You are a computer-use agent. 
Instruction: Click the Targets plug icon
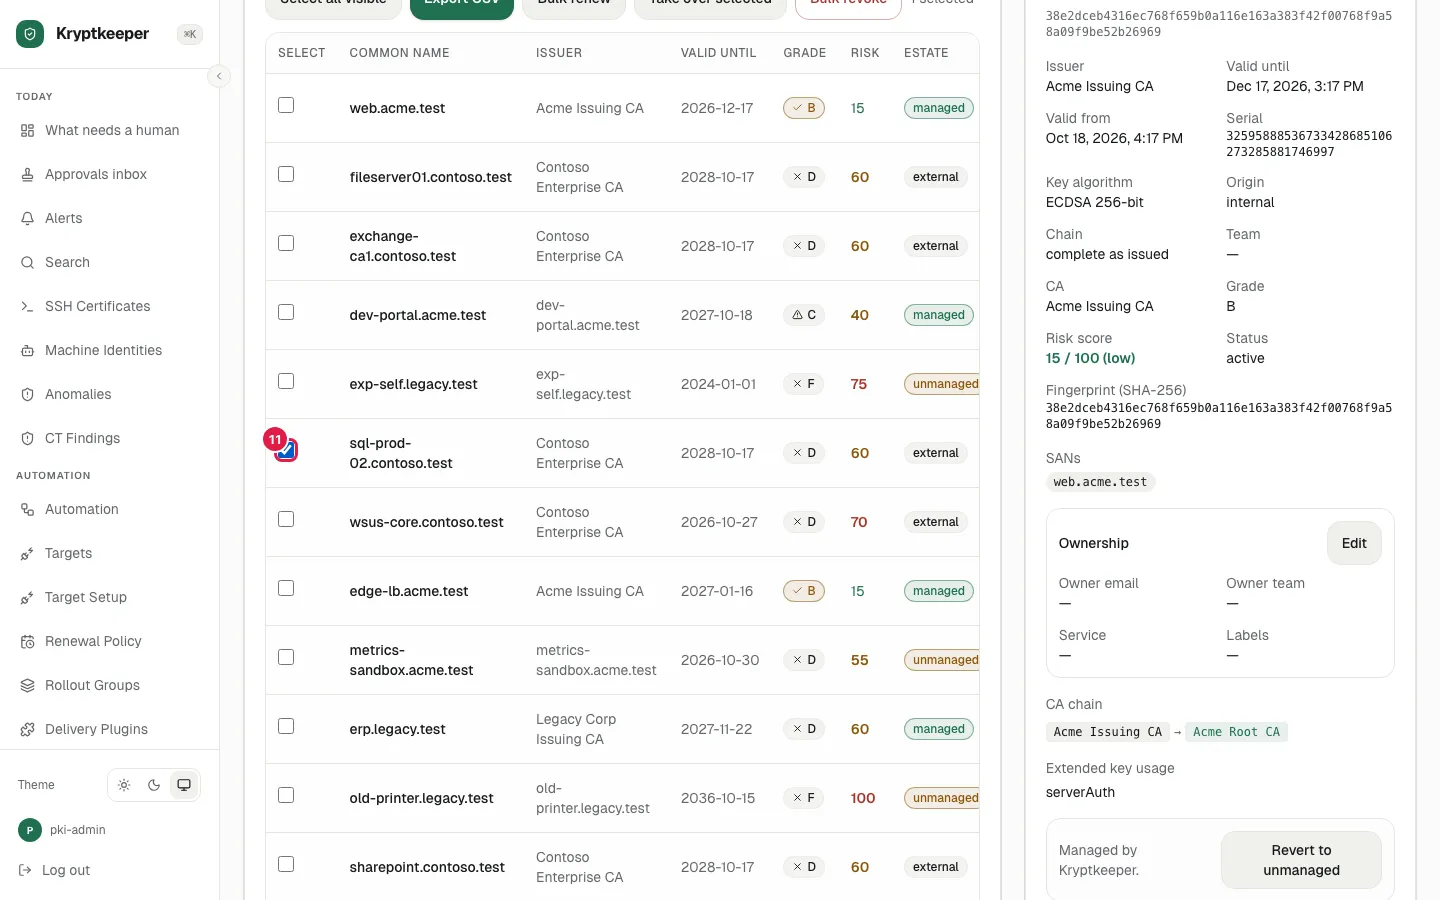tap(28, 553)
